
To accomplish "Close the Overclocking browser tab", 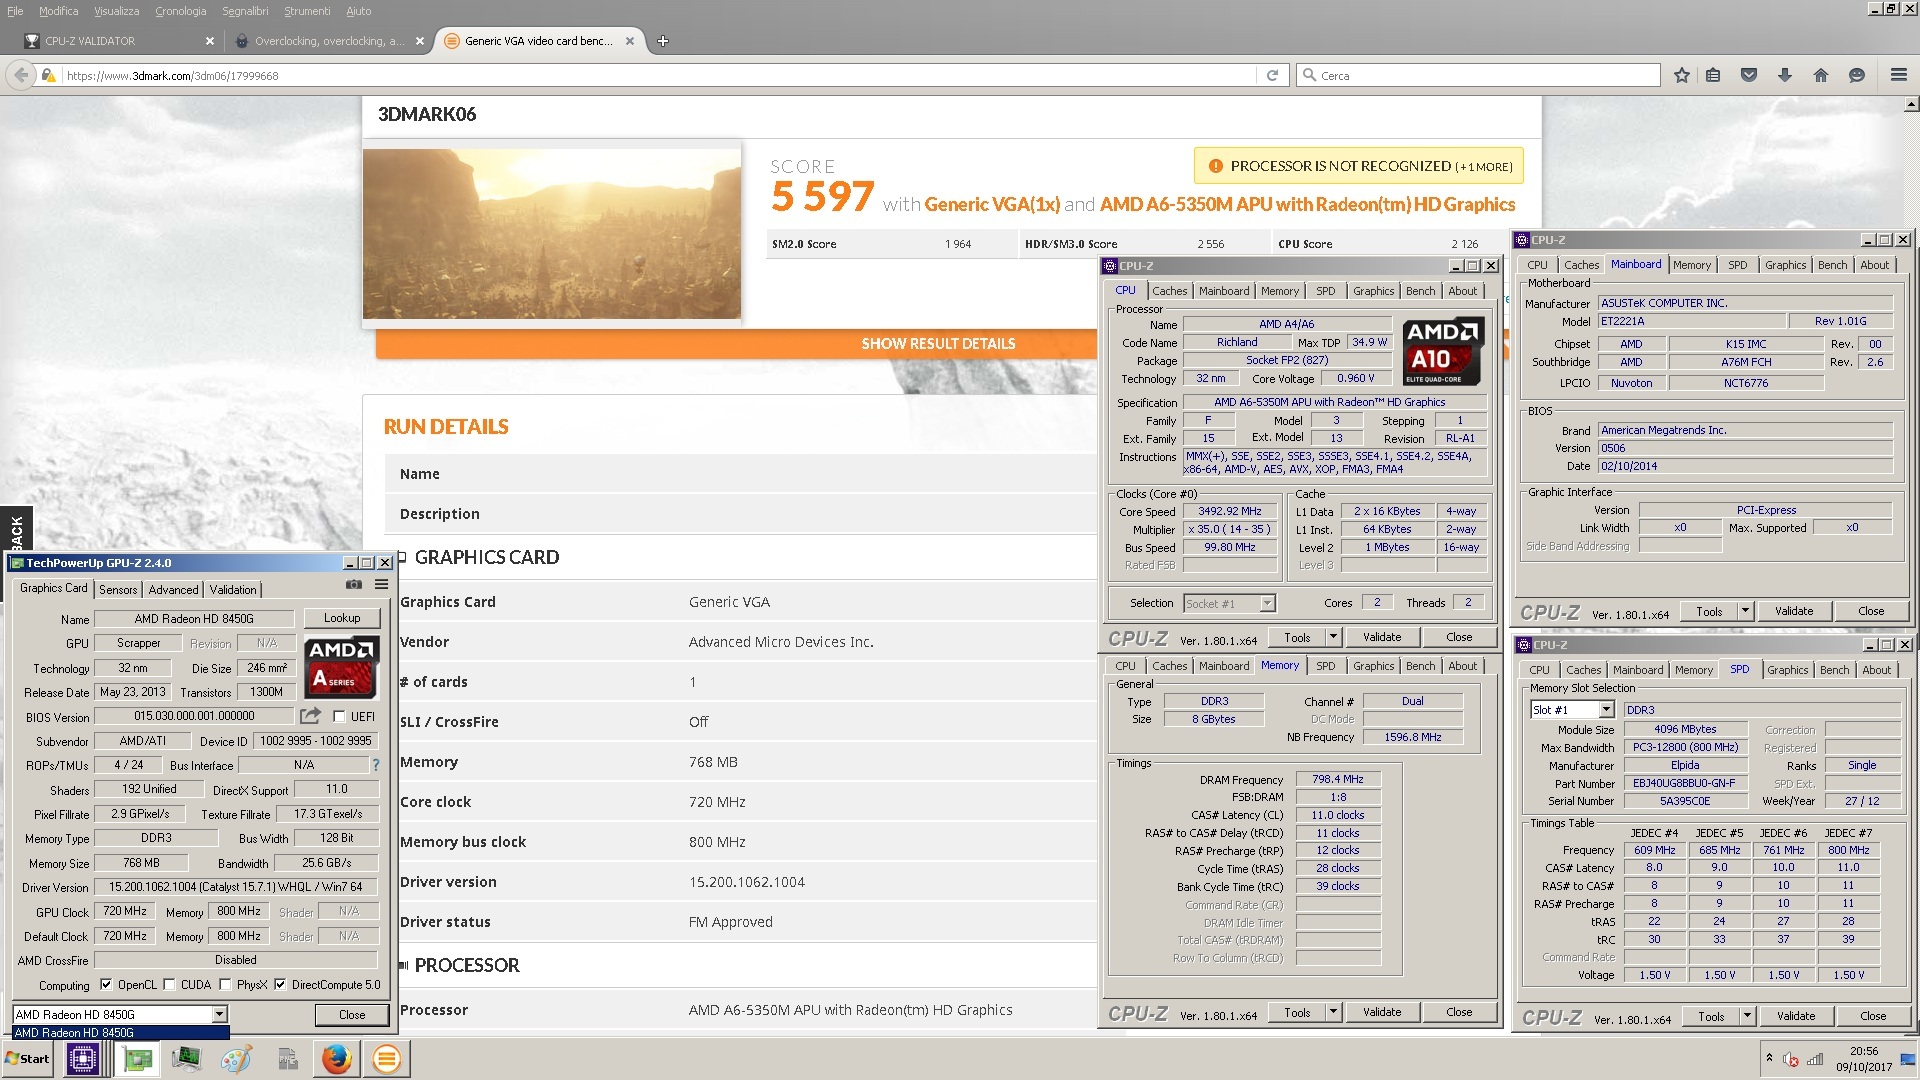I will pos(420,41).
